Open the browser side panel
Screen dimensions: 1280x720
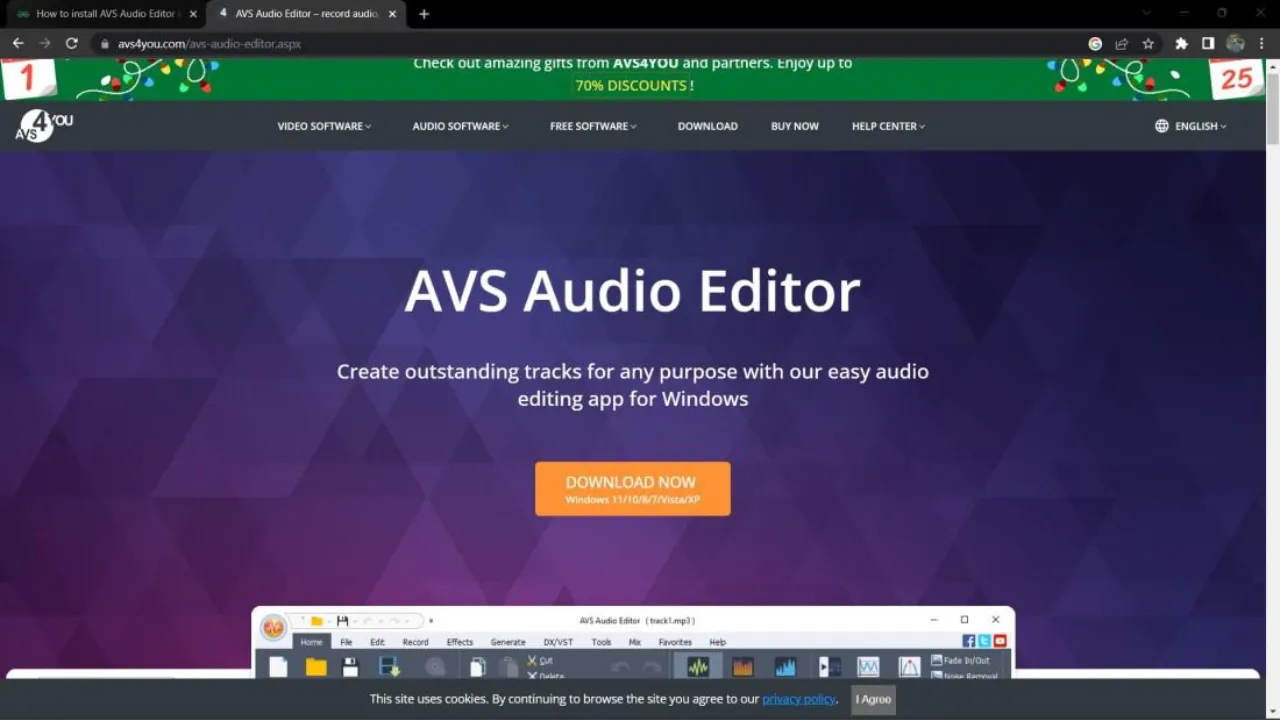(x=1208, y=44)
